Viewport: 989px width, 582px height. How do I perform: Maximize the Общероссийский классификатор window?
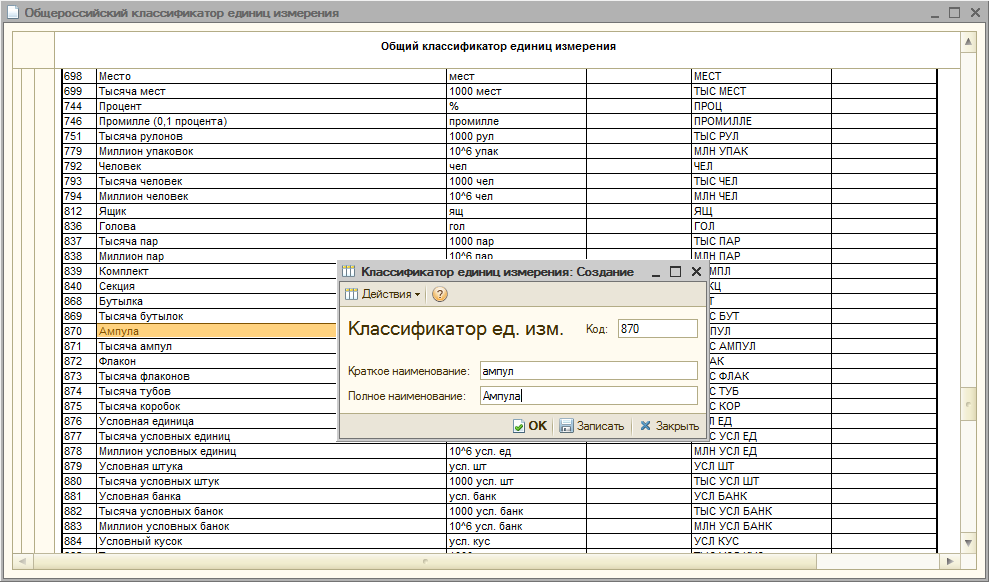(x=954, y=13)
